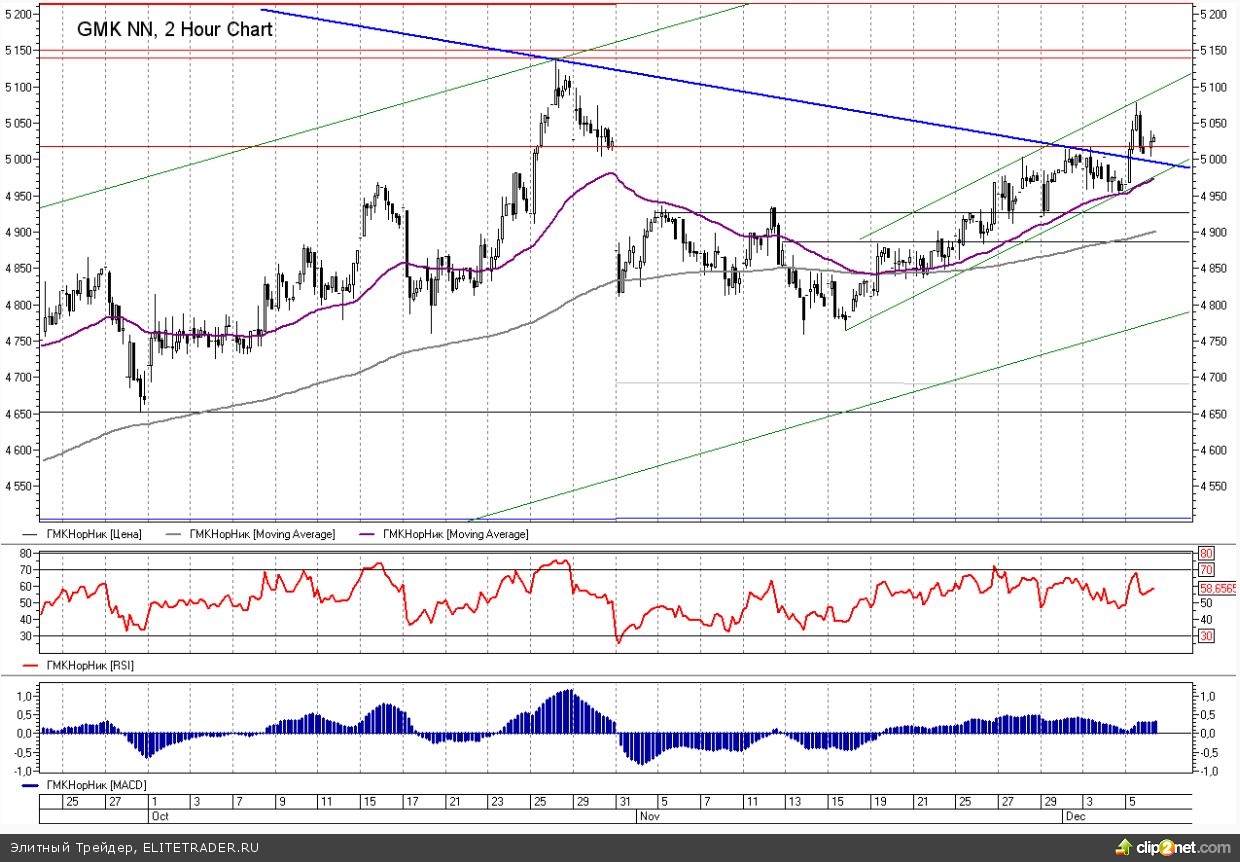Click the red RSI 70 level box

point(1205,570)
